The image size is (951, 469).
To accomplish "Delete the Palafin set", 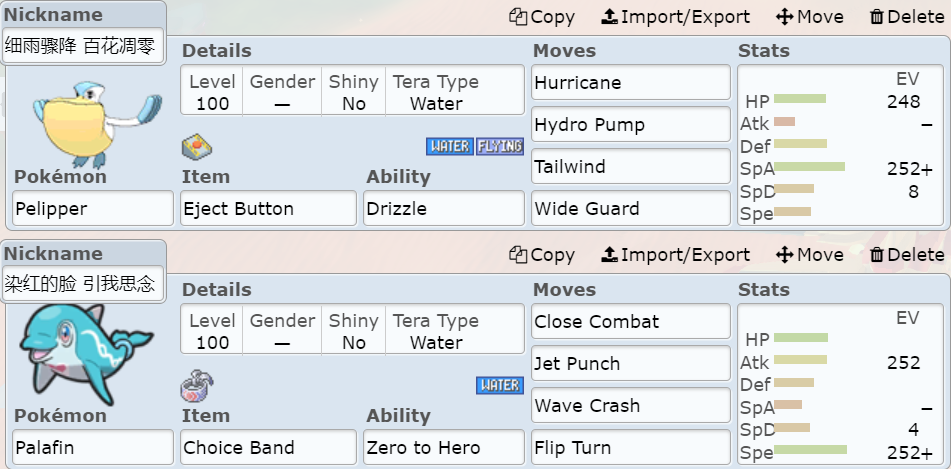I will [x=906, y=255].
